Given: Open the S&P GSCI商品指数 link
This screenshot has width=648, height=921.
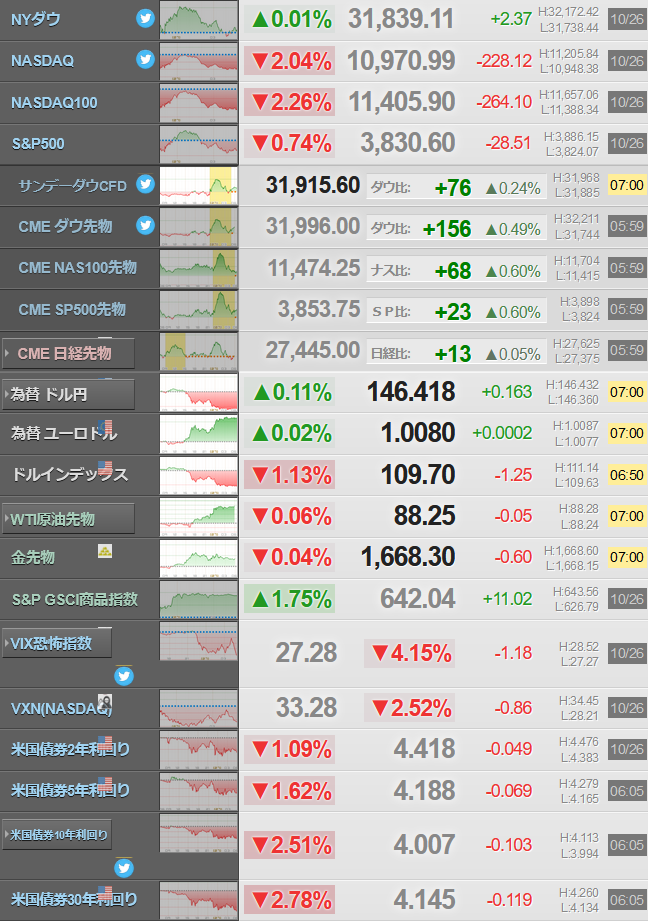Looking at the screenshot, I should tap(75, 600).
